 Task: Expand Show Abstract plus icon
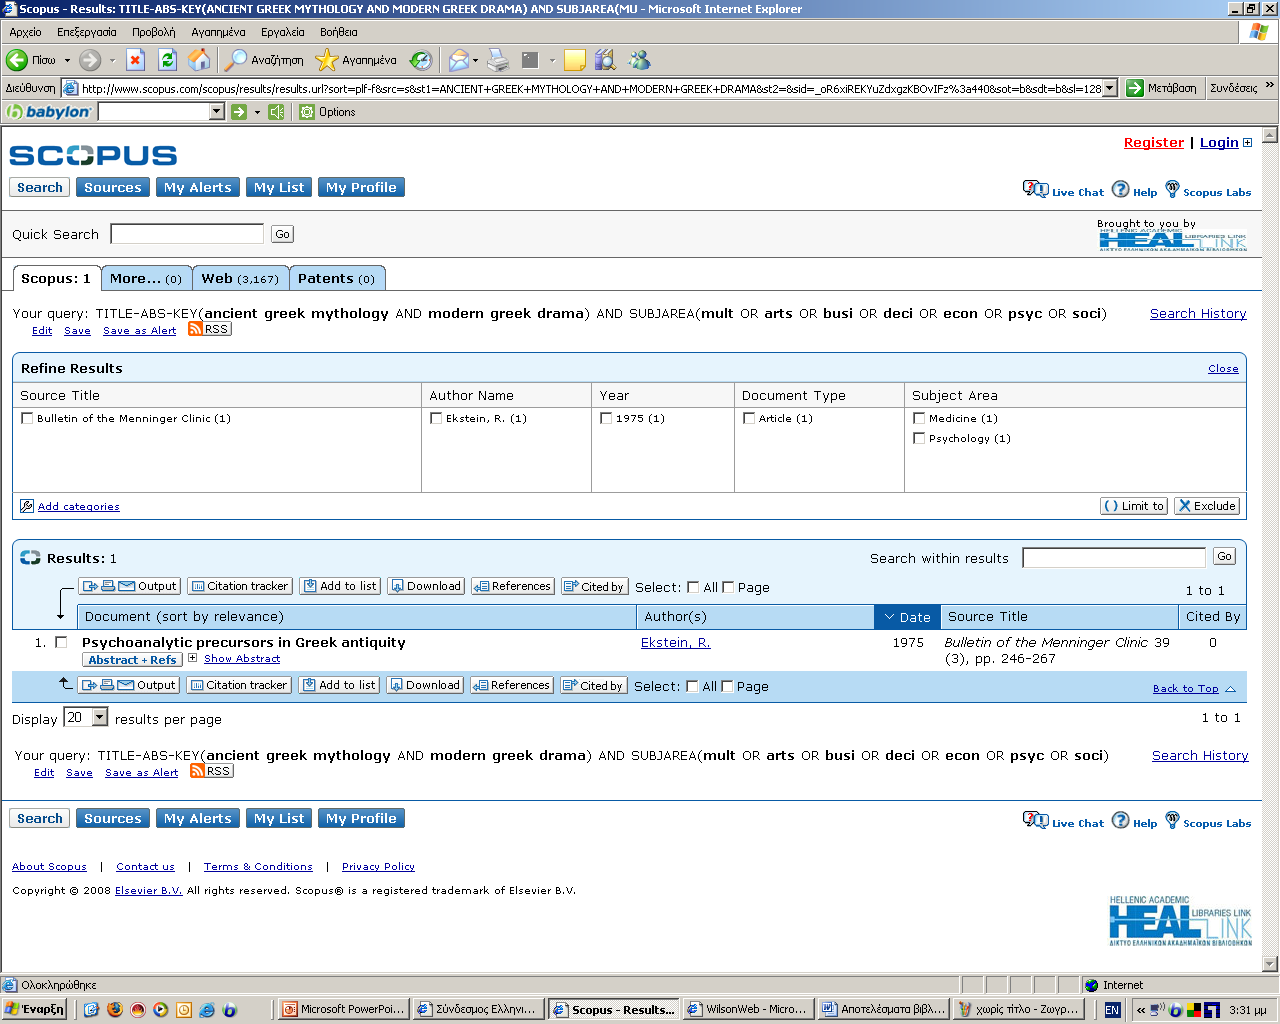pos(193,658)
